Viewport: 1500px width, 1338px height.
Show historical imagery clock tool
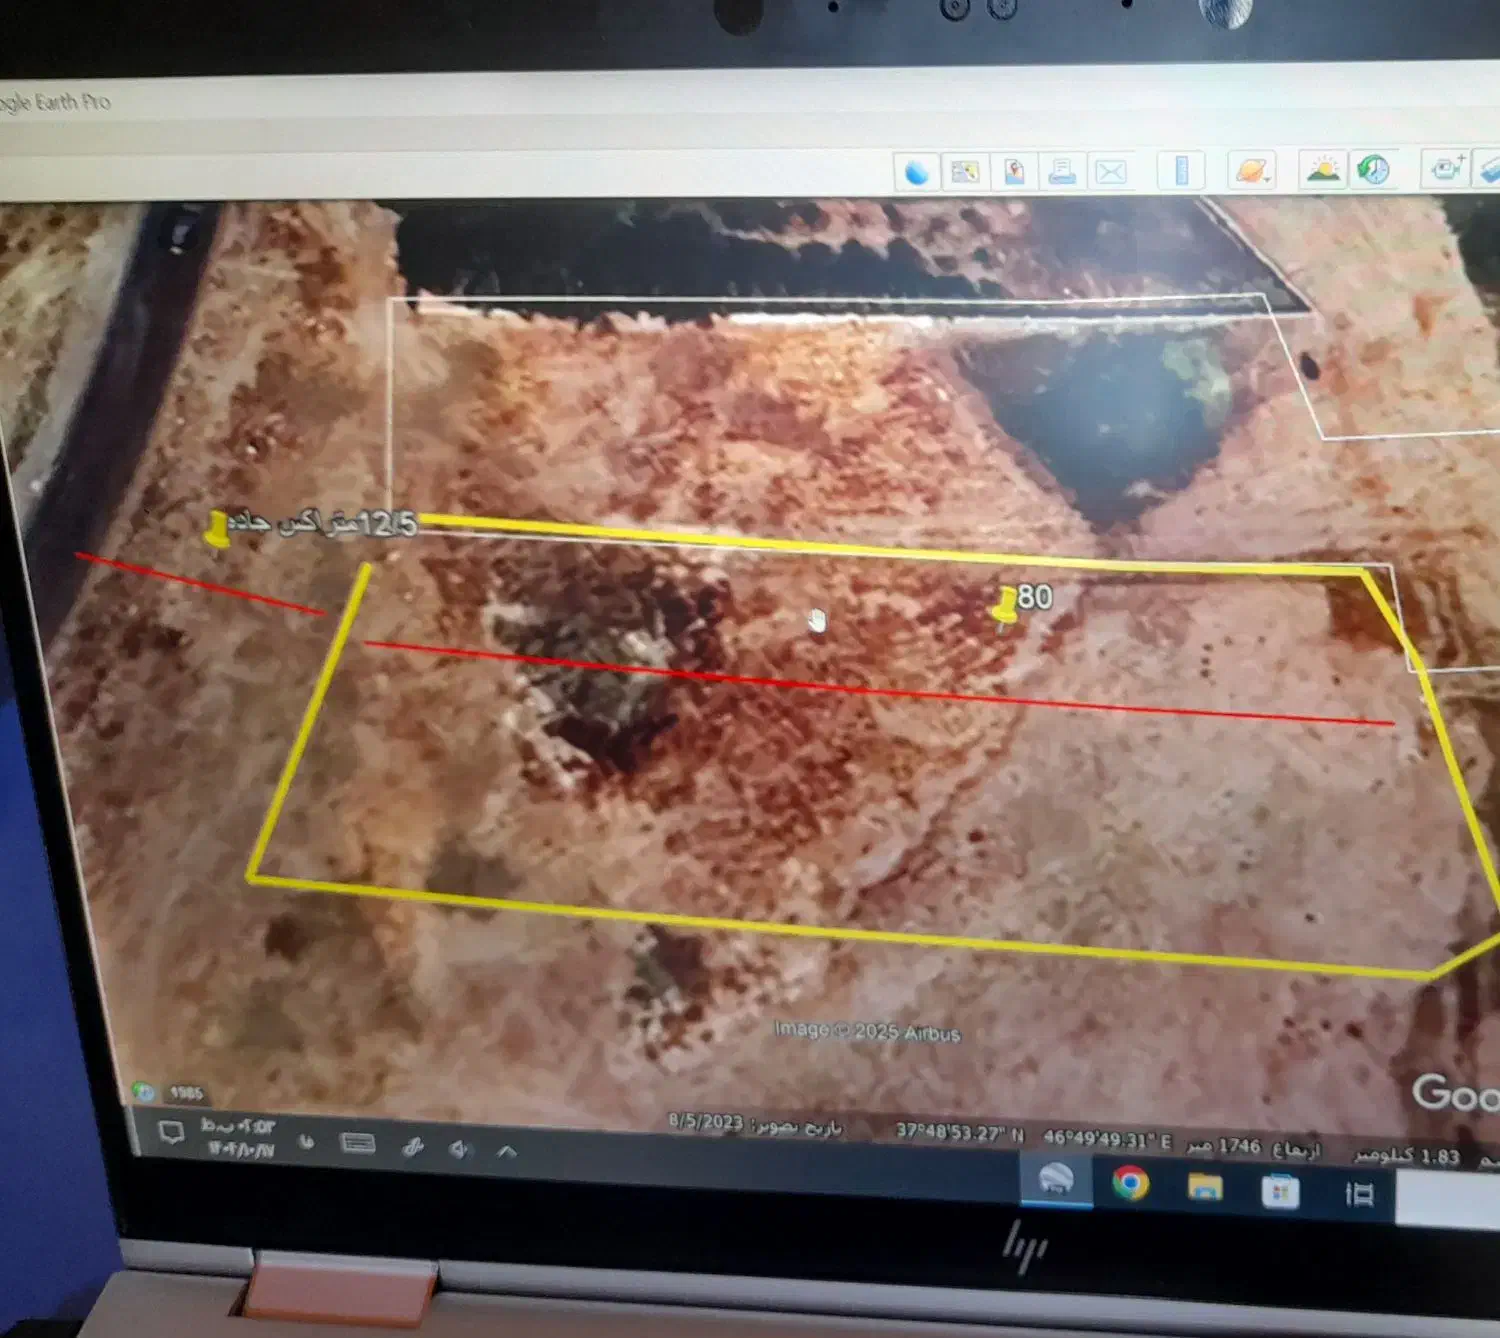1373,169
